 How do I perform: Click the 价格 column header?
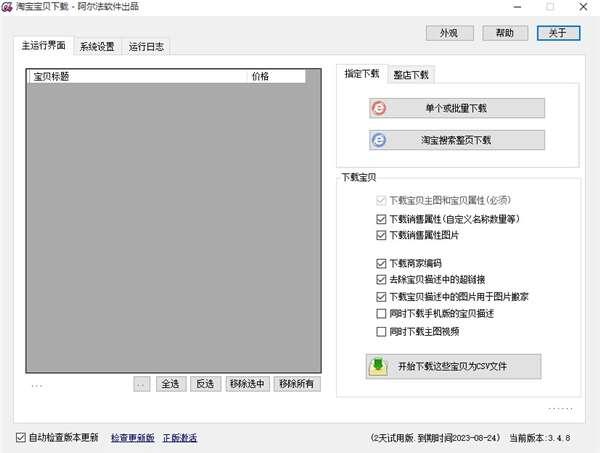tap(276, 77)
